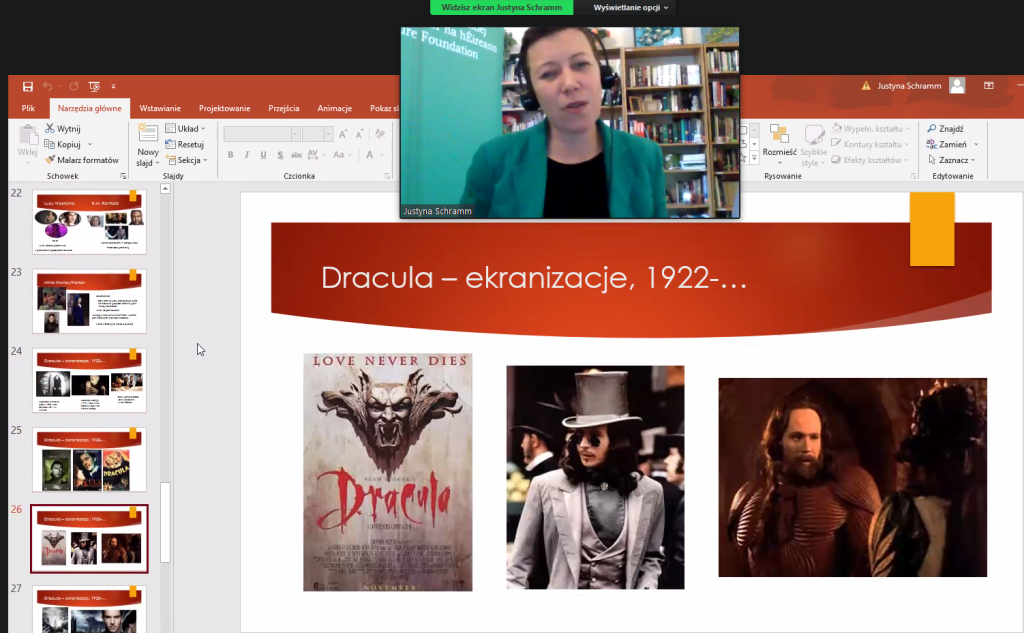
Task: Toggle bold formatting button
Action: [x=231, y=155]
